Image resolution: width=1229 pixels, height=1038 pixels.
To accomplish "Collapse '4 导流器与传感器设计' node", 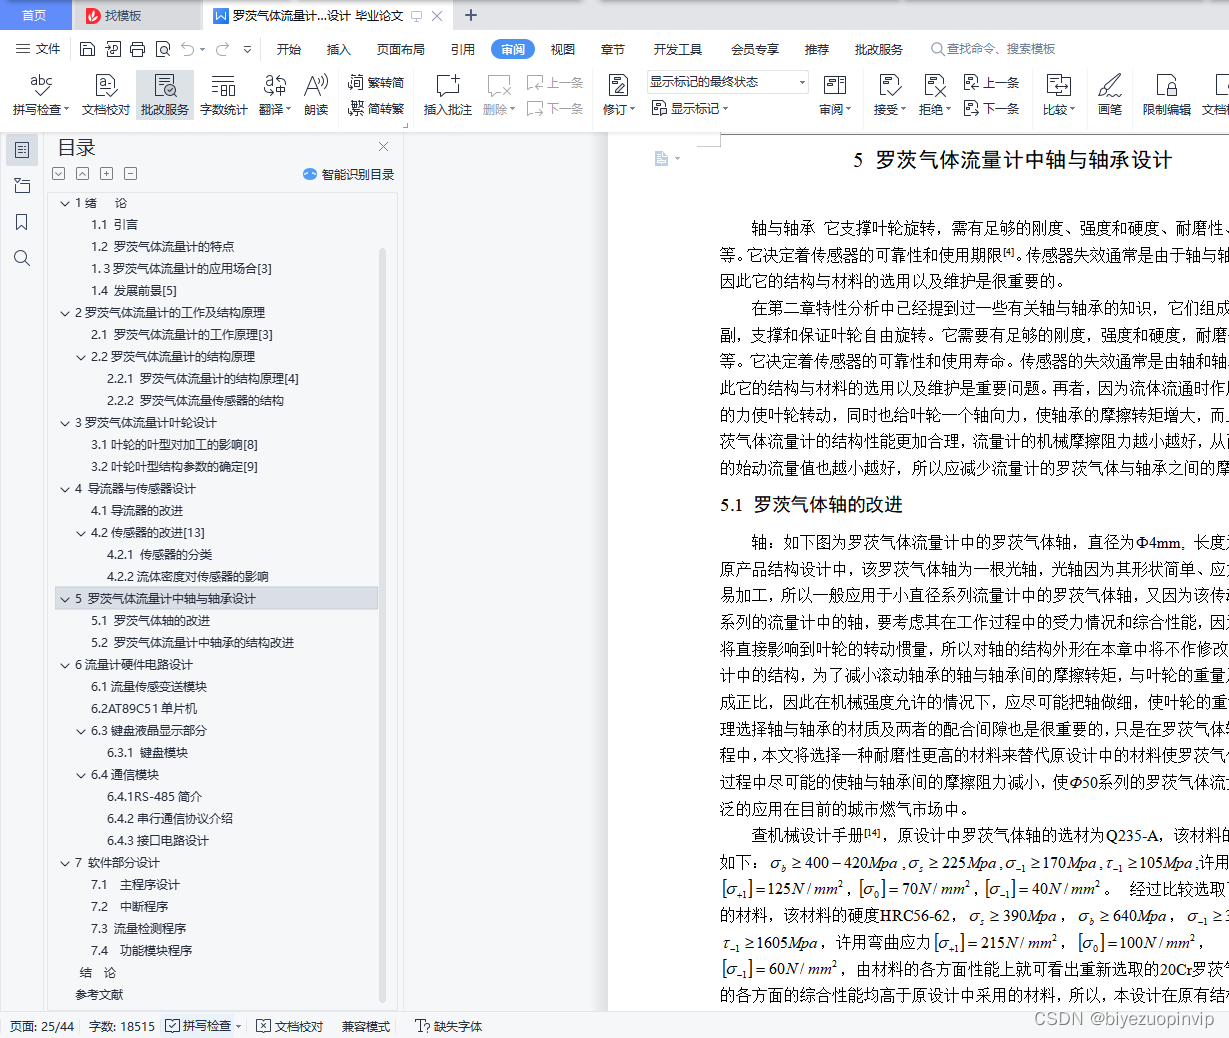I will tap(64, 489).
